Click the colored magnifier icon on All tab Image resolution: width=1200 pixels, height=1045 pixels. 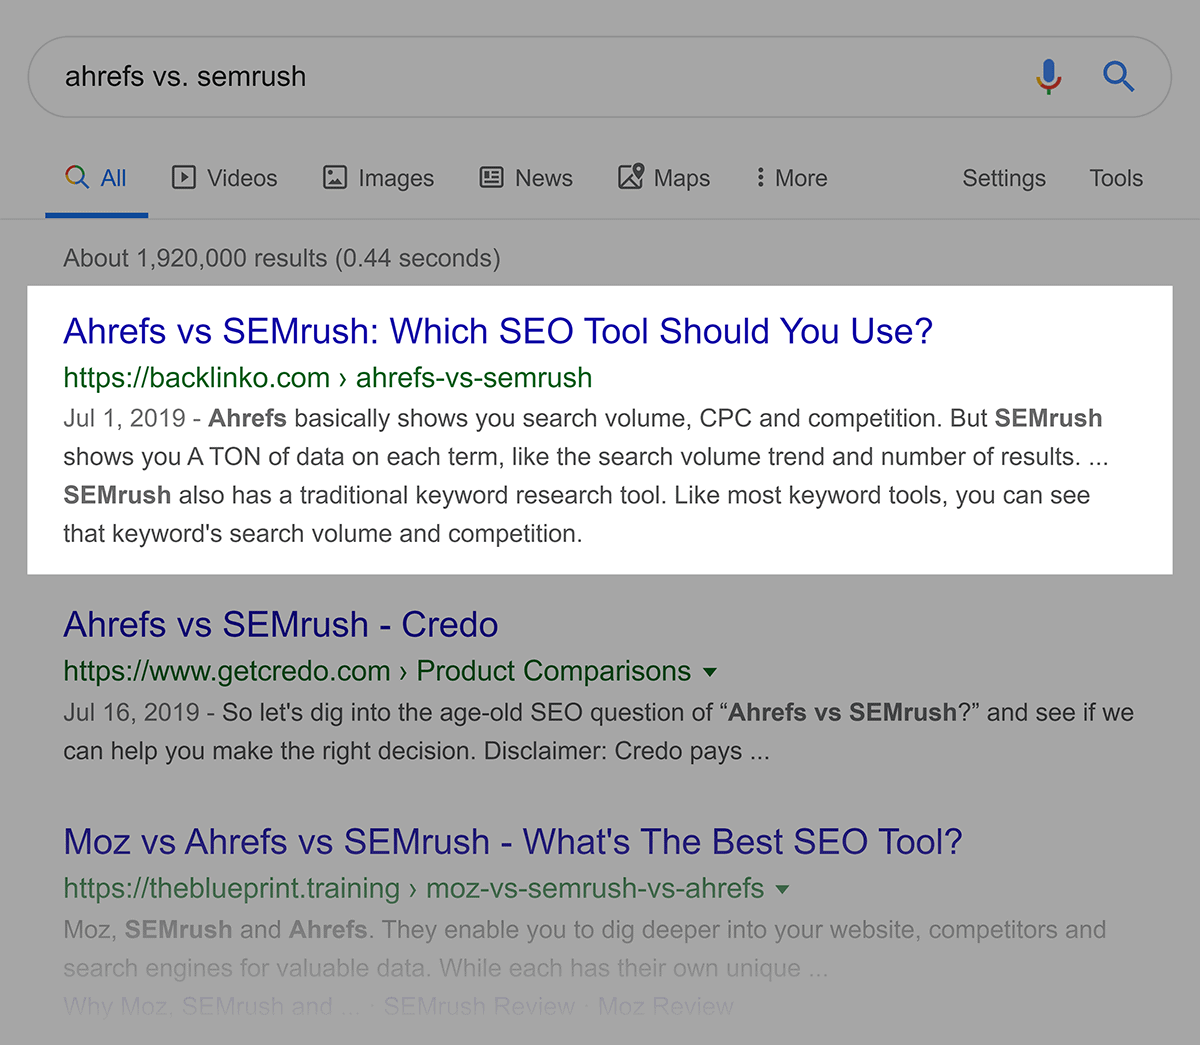click(77, 177)
